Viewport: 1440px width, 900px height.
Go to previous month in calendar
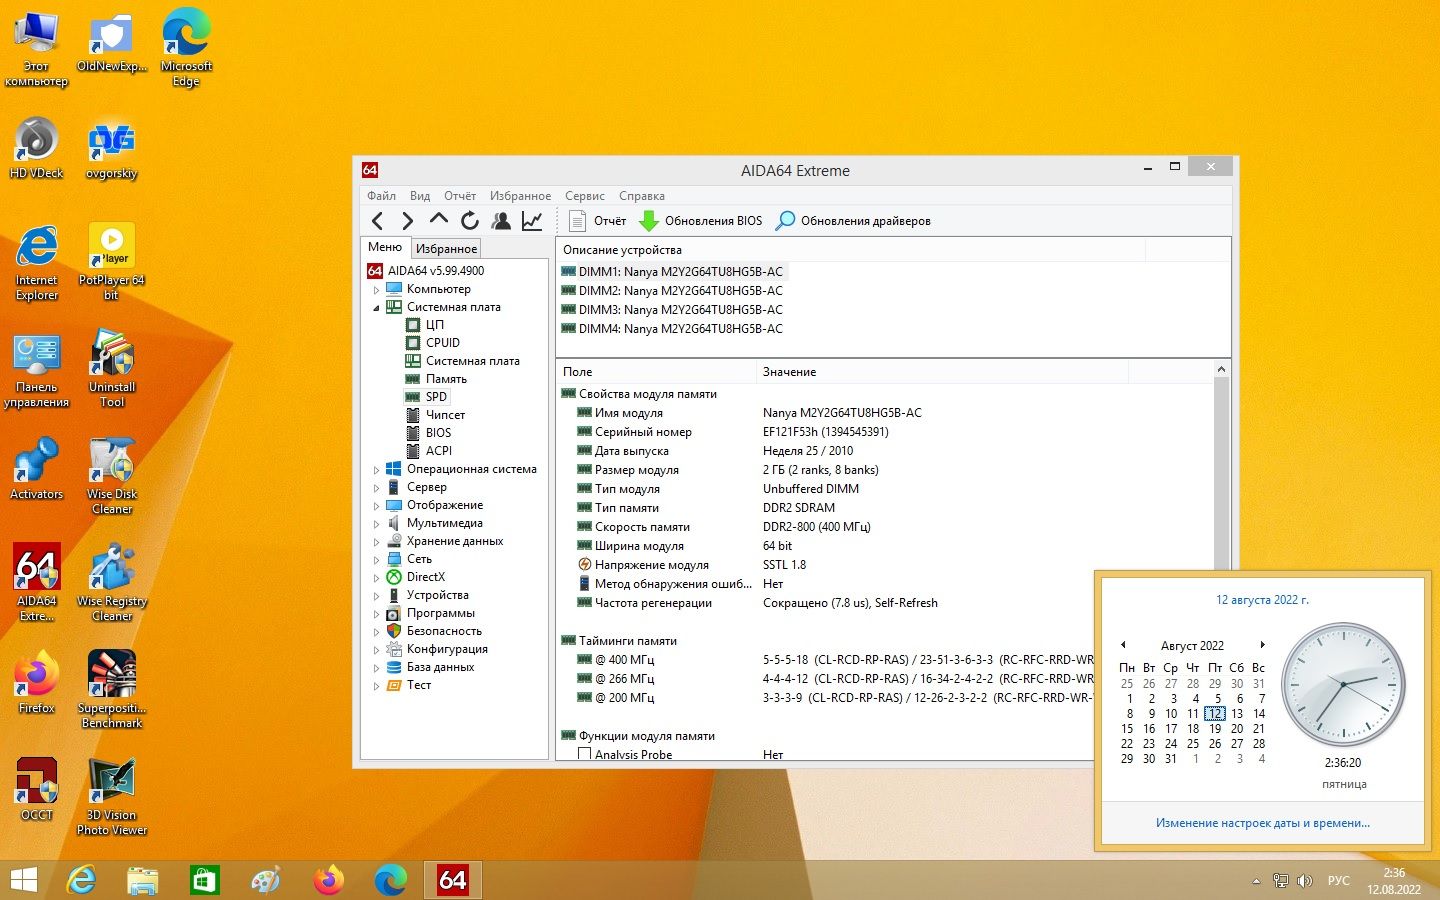click(x=1123, y=645)
